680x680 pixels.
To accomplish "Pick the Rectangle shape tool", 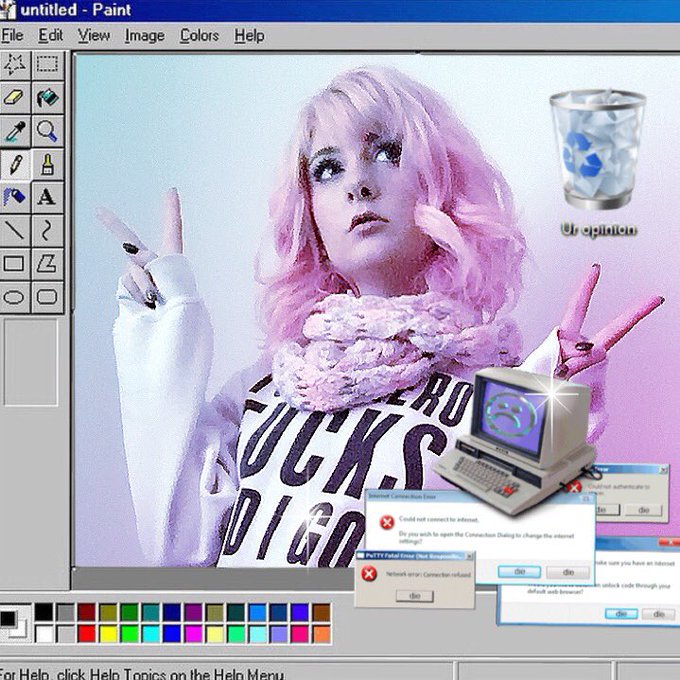I will click(15, 263).
